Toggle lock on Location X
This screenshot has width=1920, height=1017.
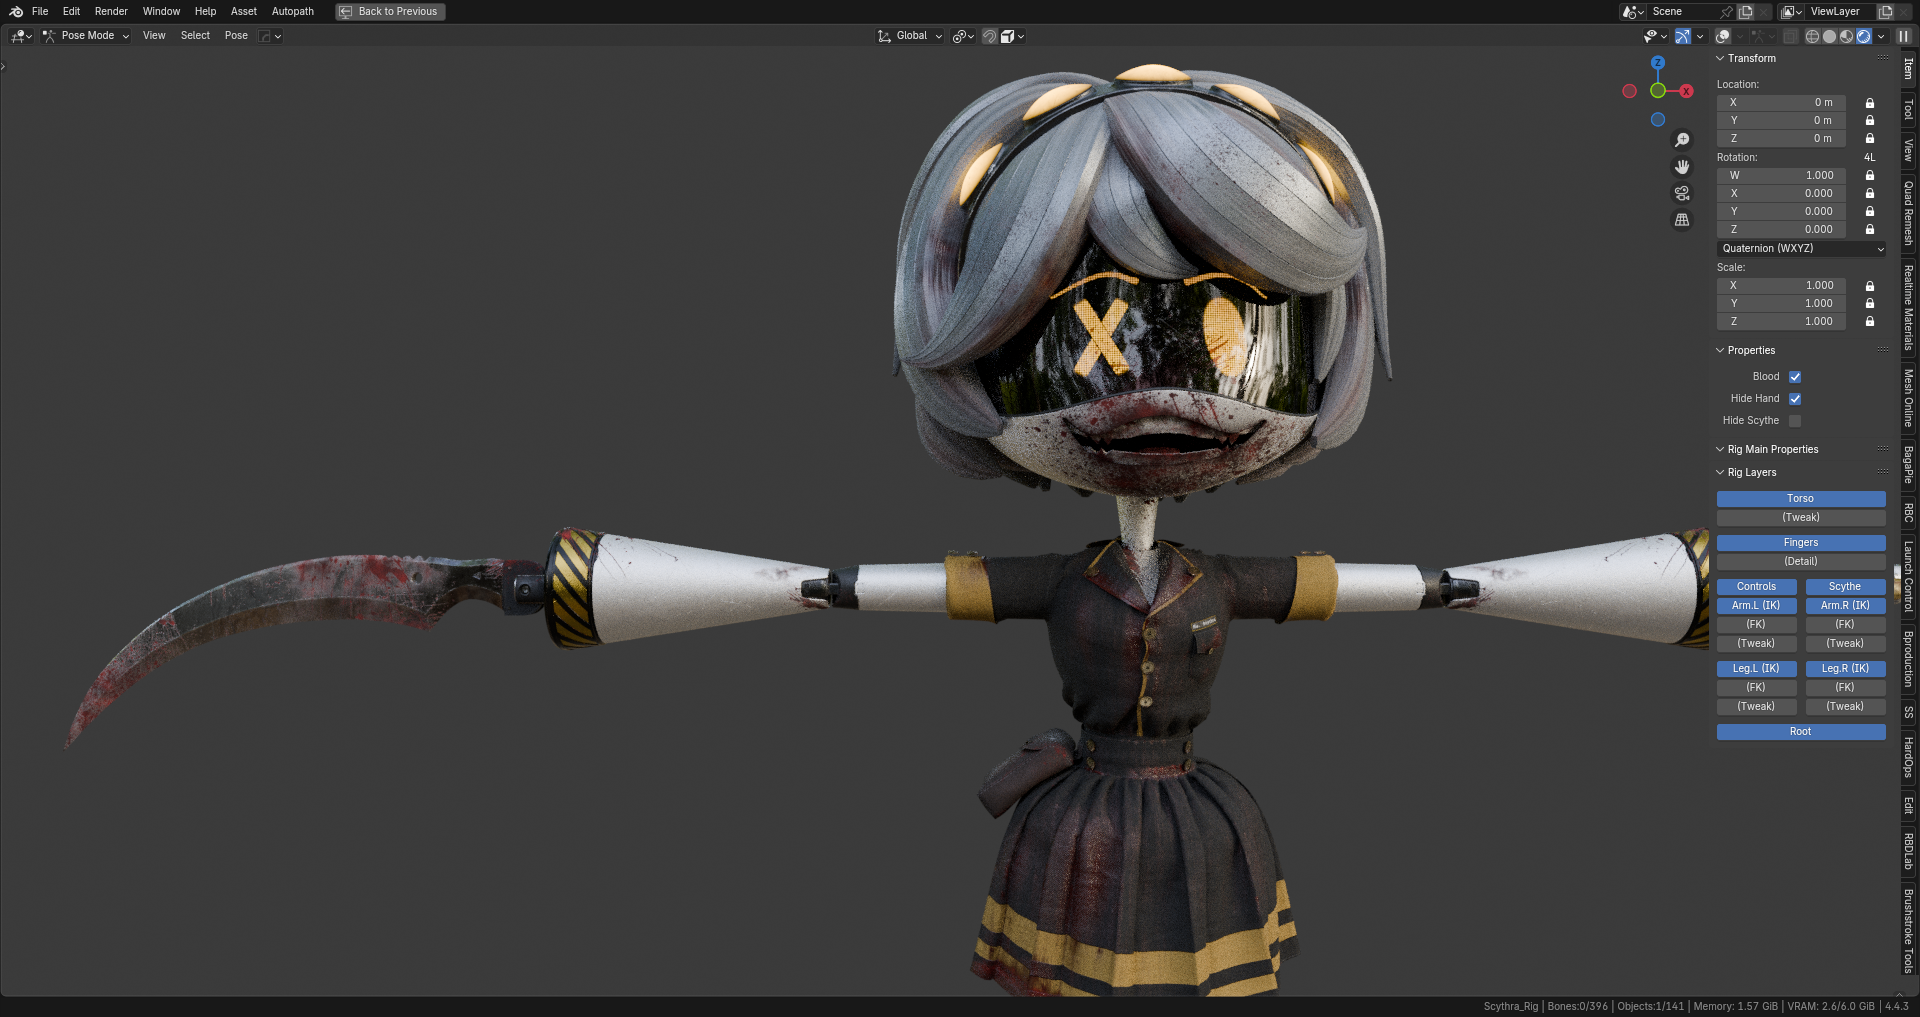pos(1870,103)
